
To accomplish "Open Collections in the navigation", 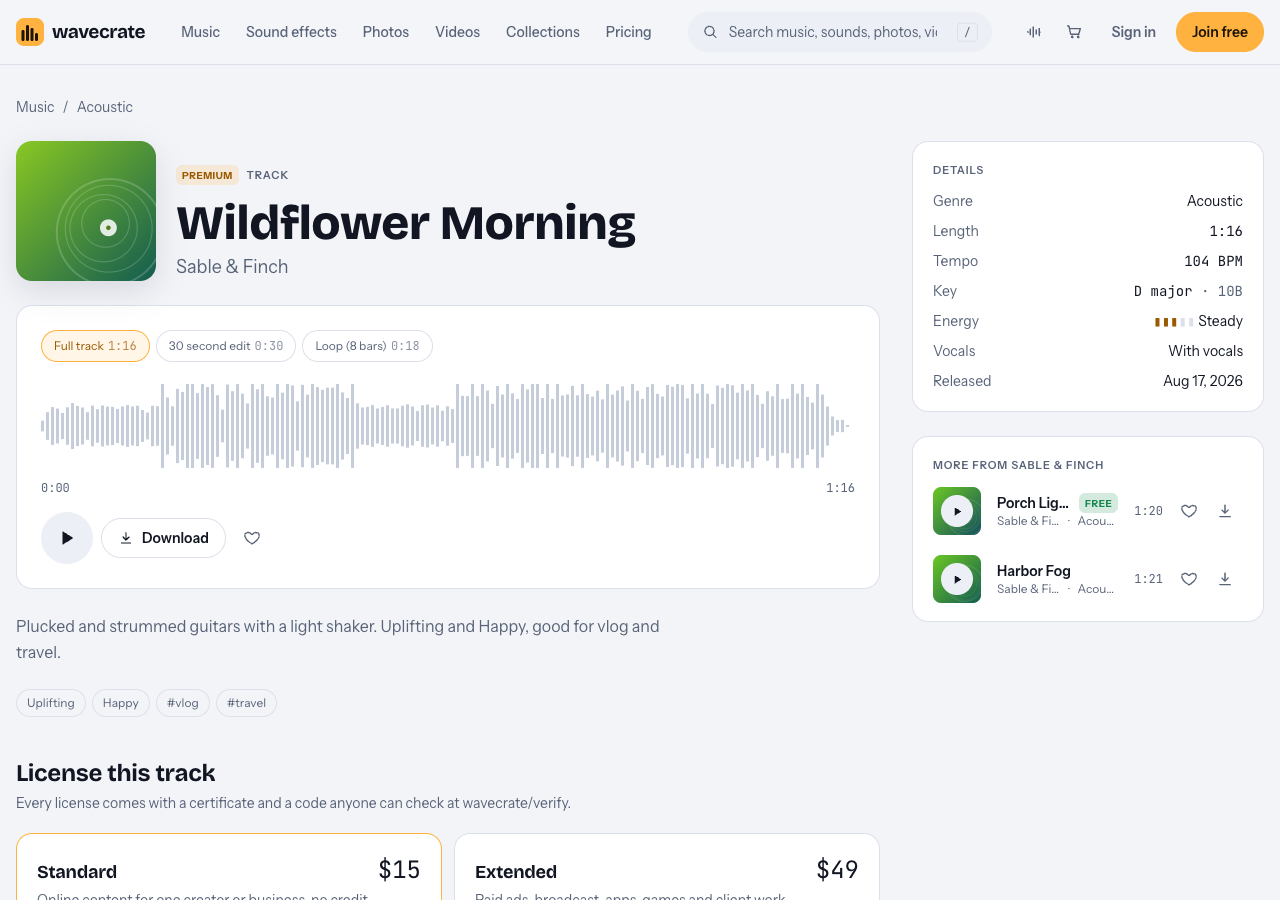I will click(543, 32).
